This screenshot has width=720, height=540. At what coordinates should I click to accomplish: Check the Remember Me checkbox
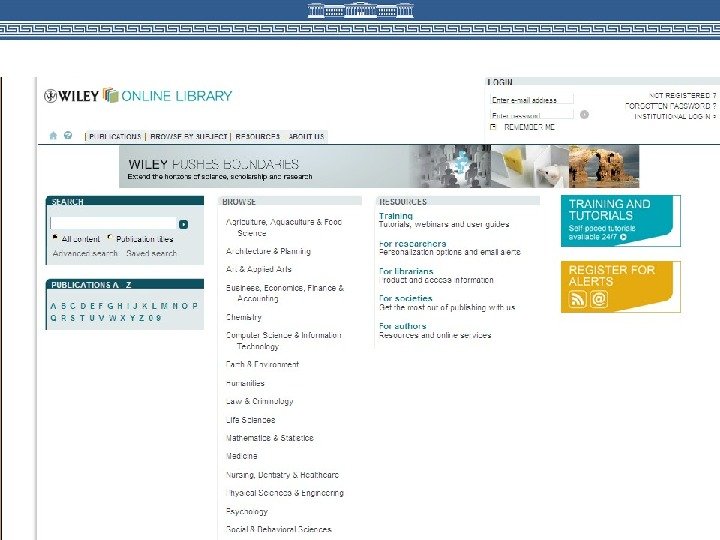click(493, 127)
